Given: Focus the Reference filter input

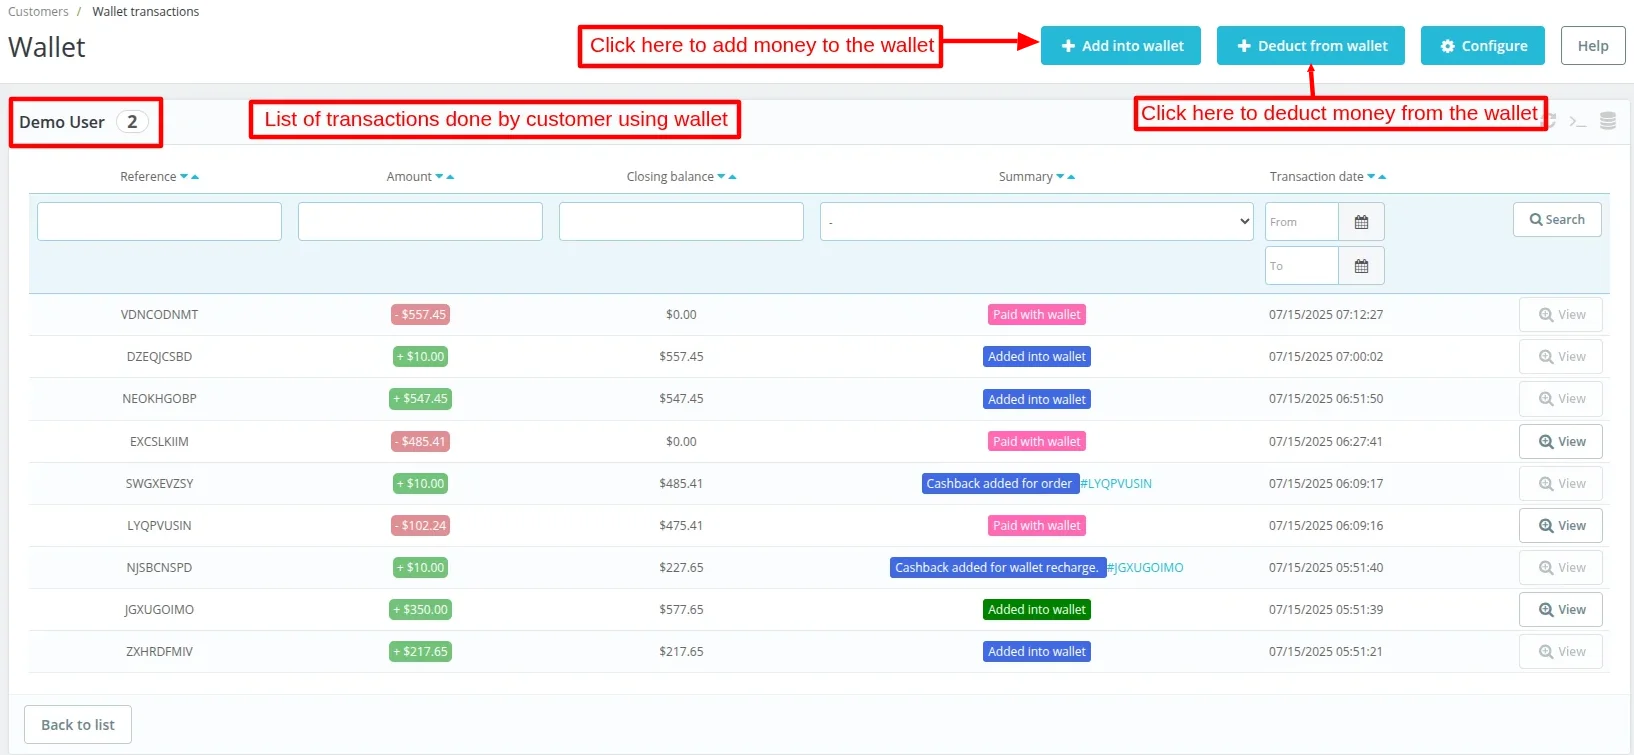Looking at the screenshot, I should coord(159,222).
